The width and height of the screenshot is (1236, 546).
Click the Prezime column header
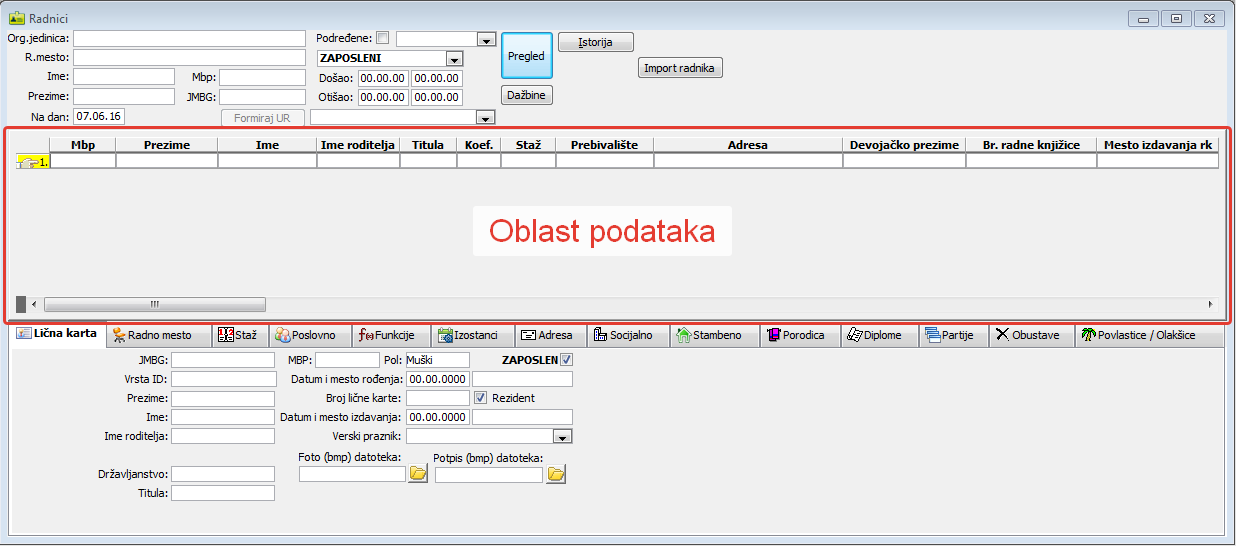(x=166, y=145)
